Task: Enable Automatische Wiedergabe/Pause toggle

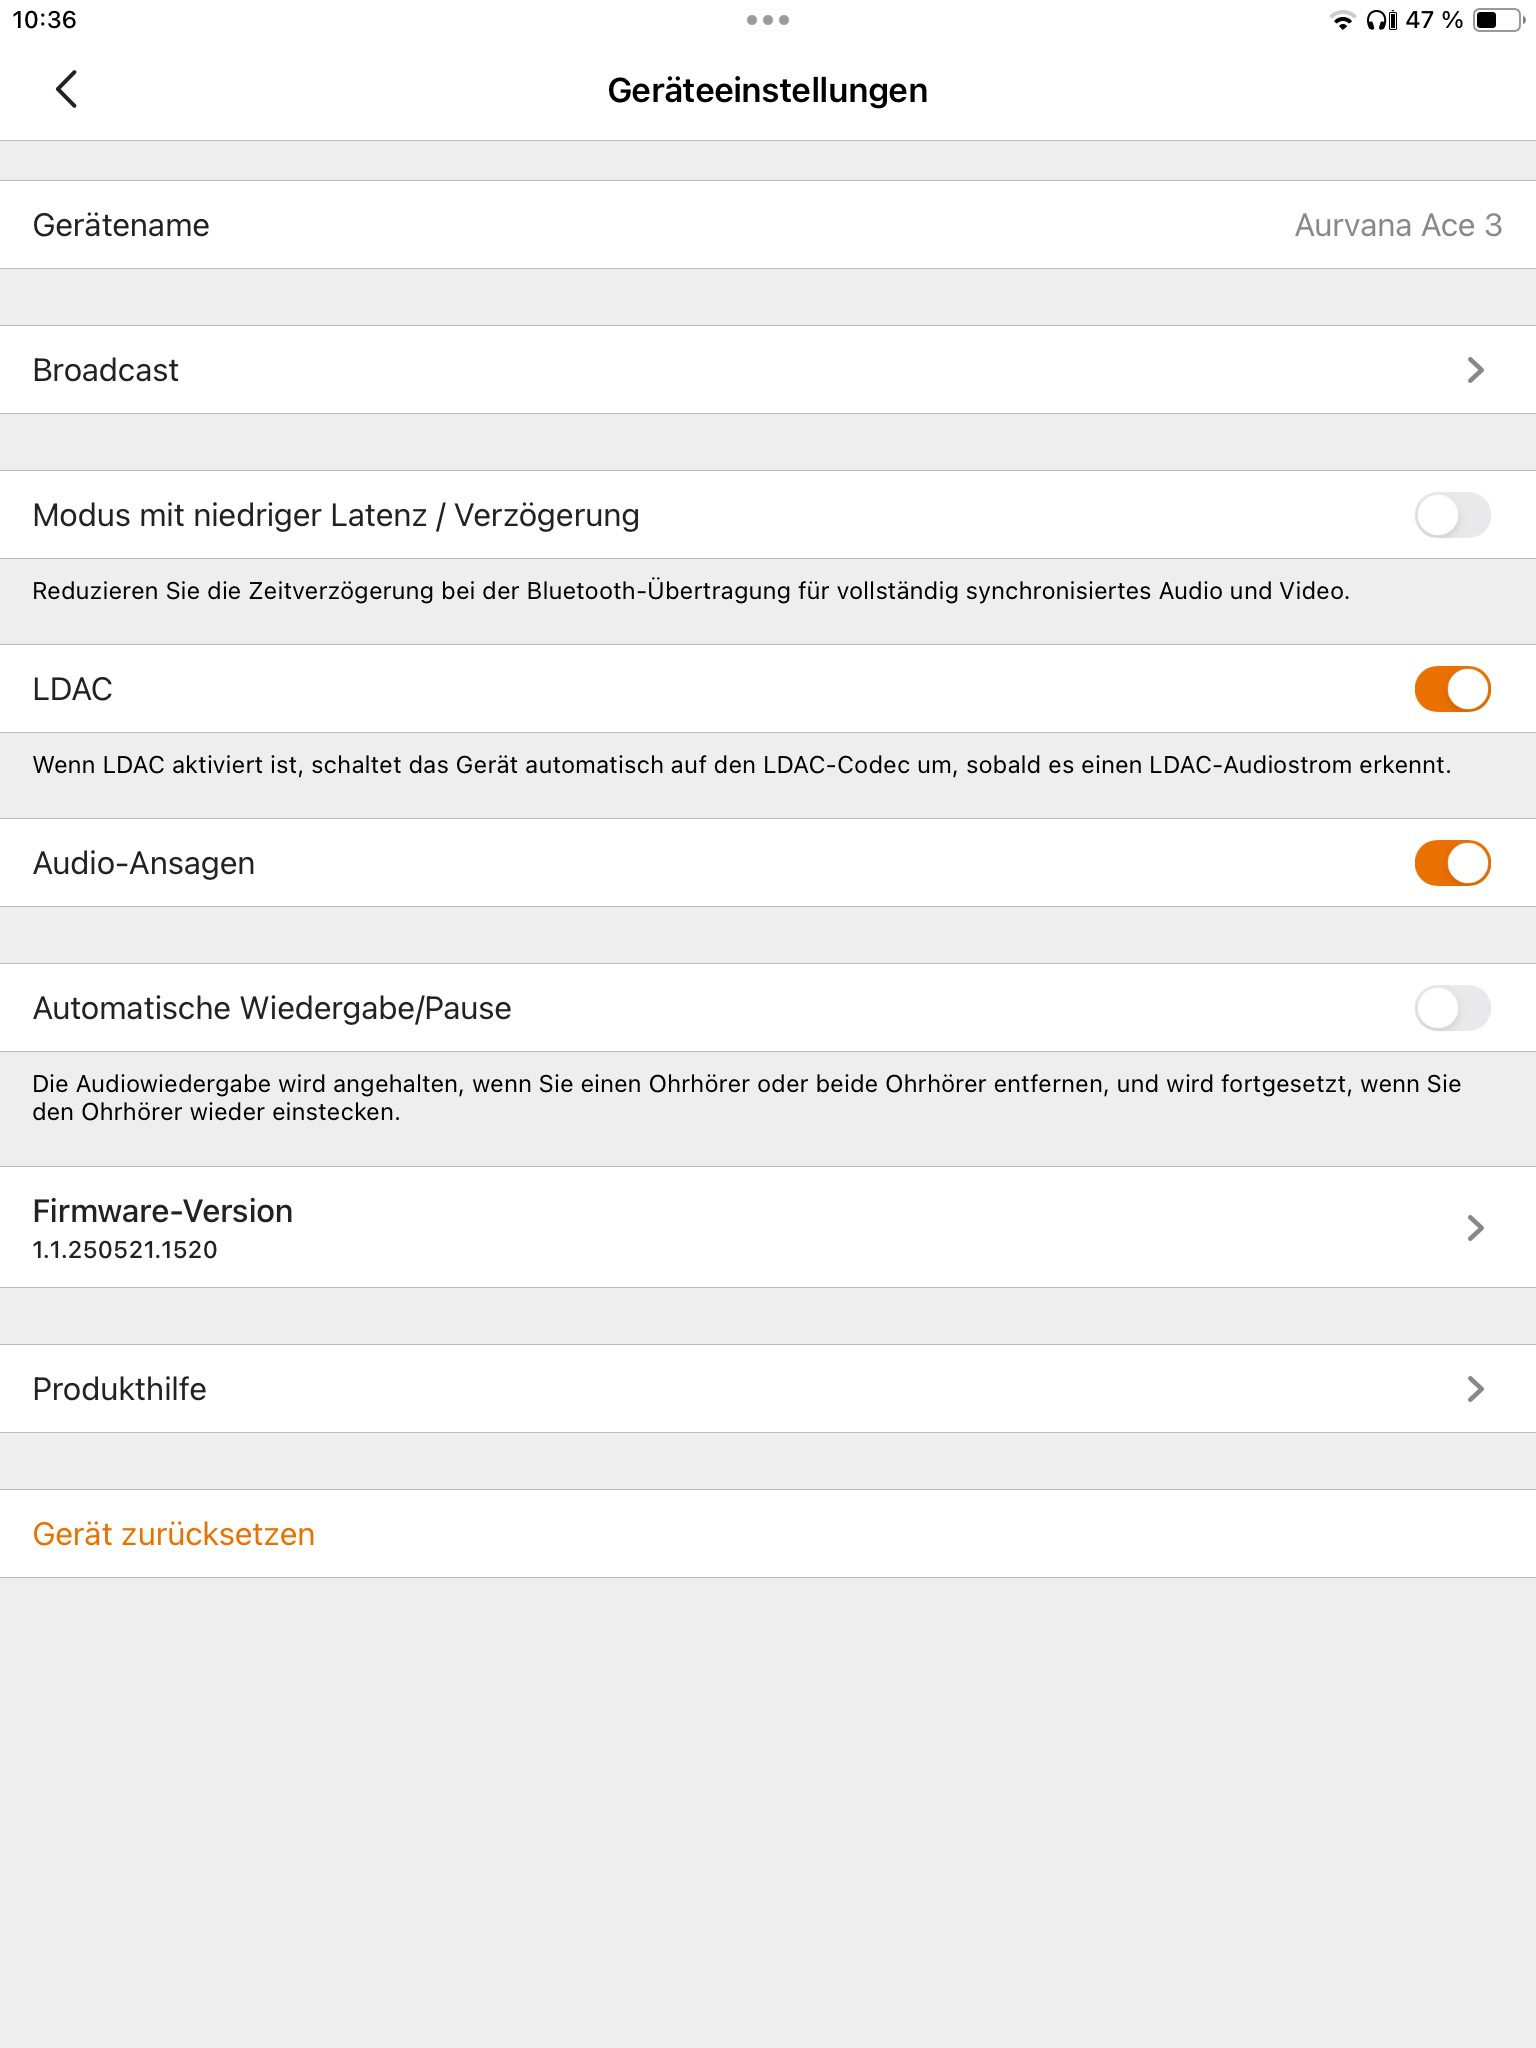Action: coord(1452,1008)
